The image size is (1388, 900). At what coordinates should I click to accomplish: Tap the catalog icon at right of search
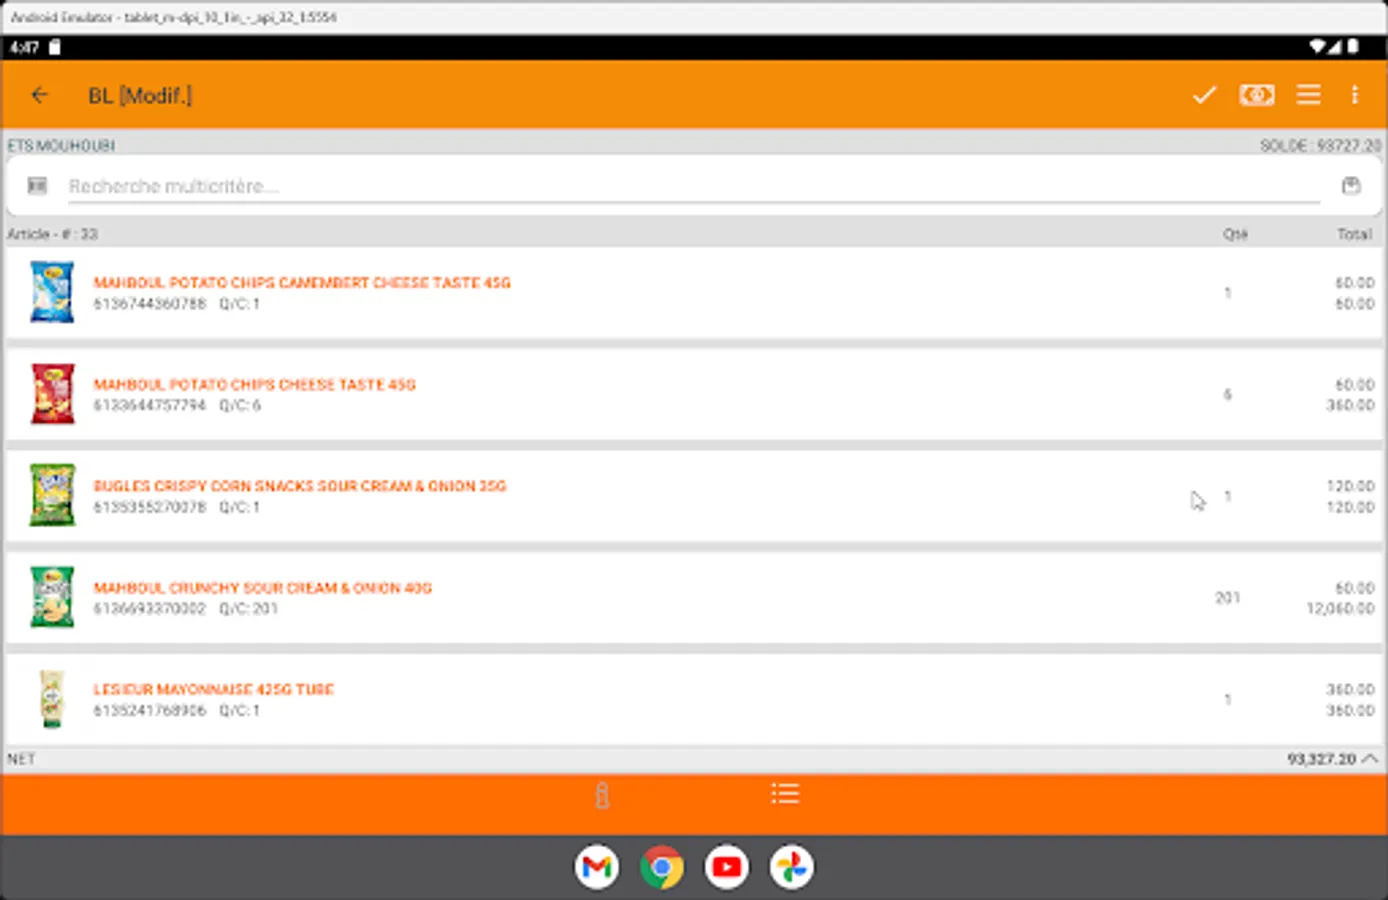1351,186
